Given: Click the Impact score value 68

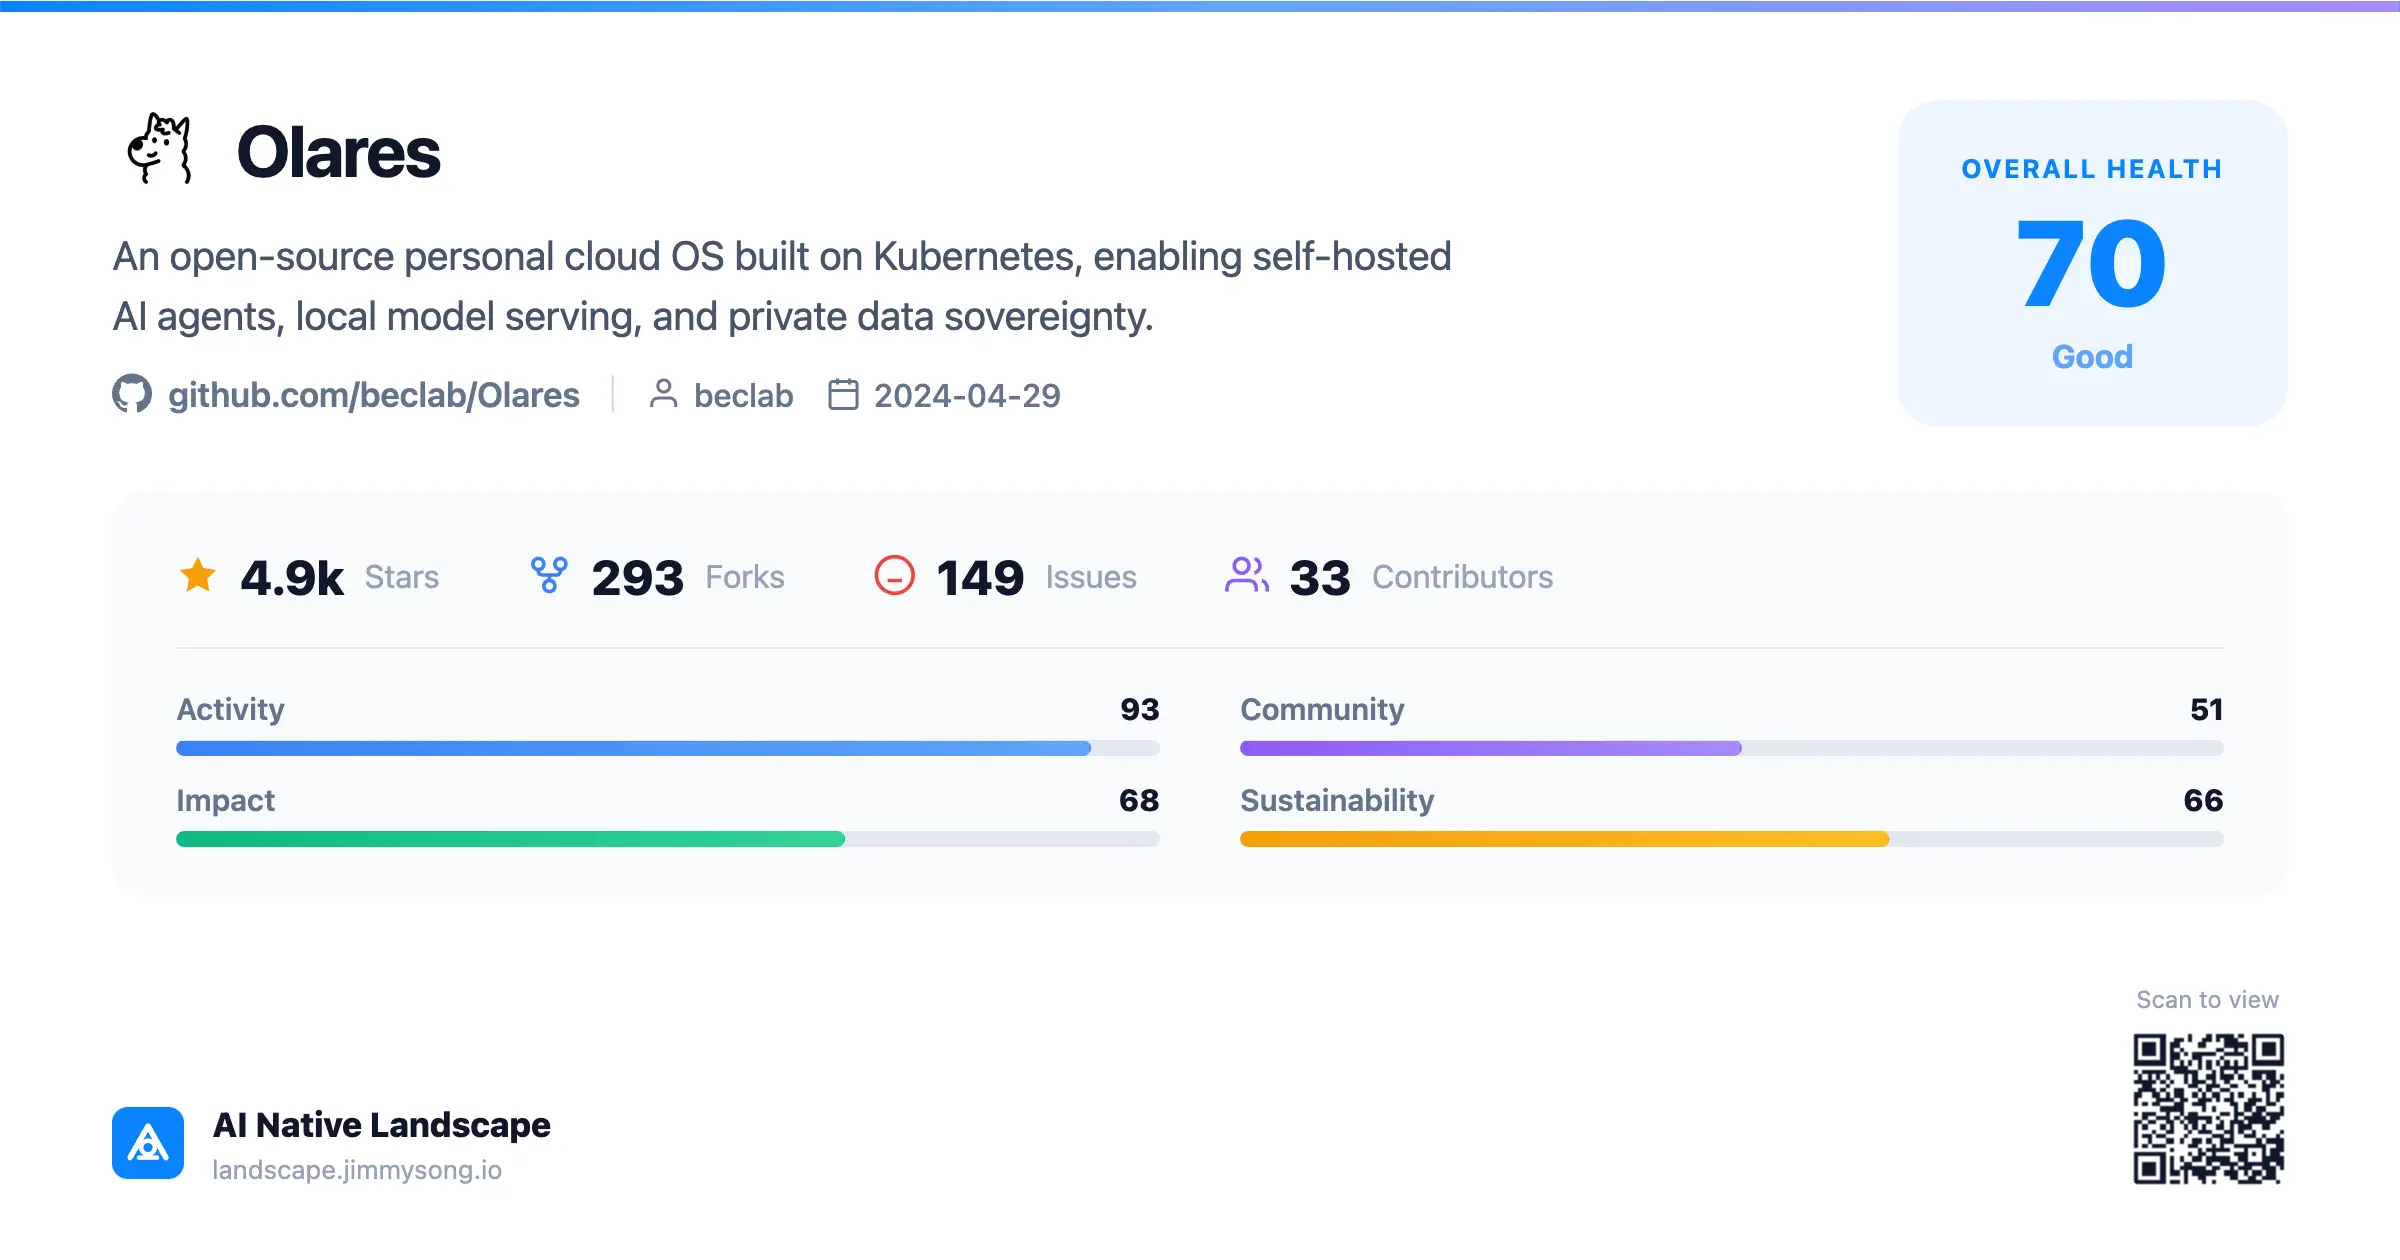Looking at the screenshot, I should pyautogui.click(x=1139, y=800).
